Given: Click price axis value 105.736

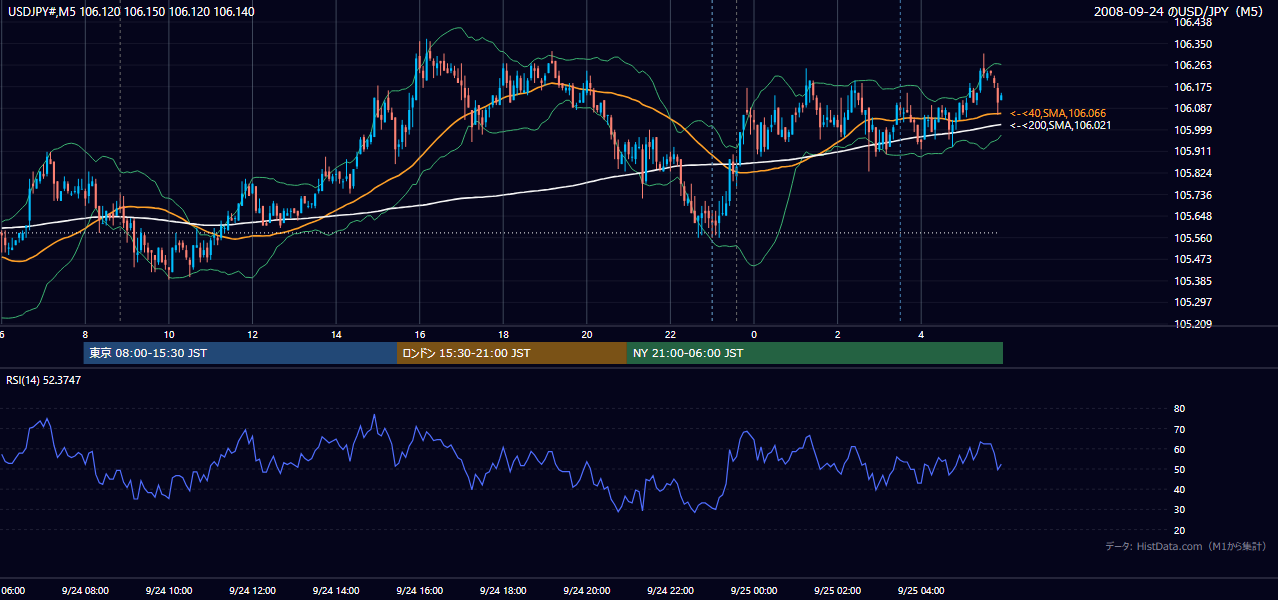Looking at the screenshot, I should [x=1193, y=195].
